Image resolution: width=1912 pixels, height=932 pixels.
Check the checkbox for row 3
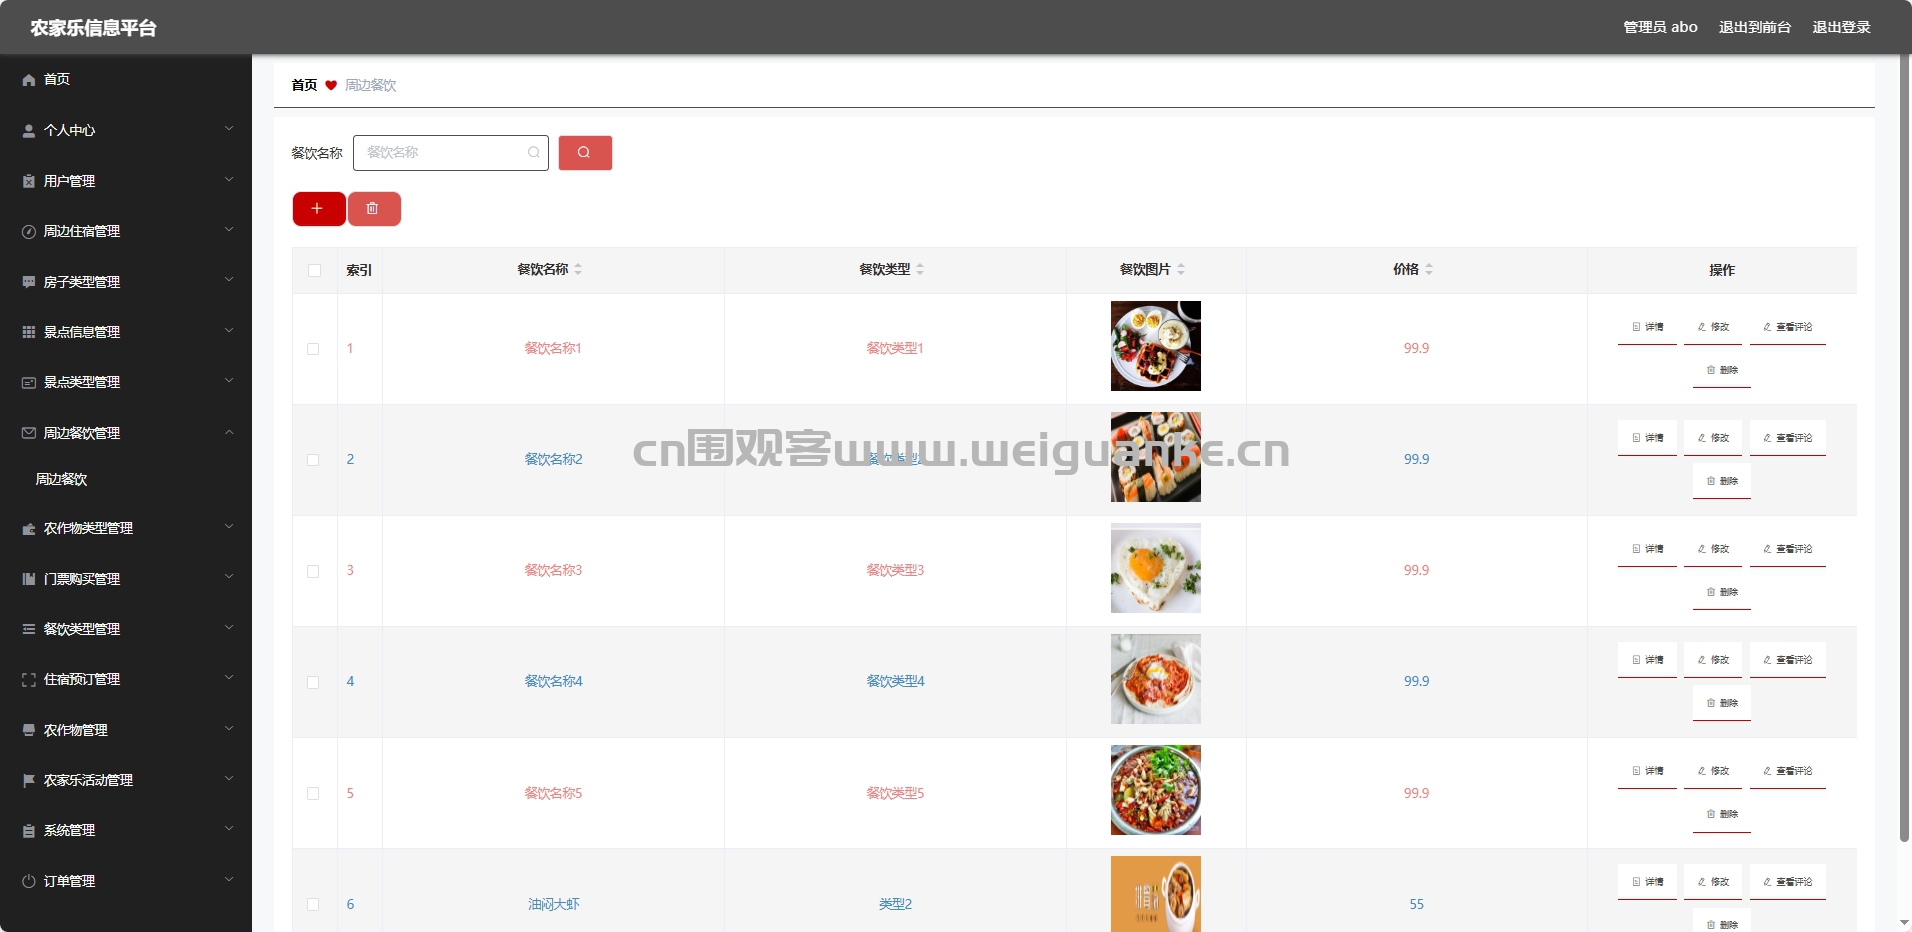point(313,571)
